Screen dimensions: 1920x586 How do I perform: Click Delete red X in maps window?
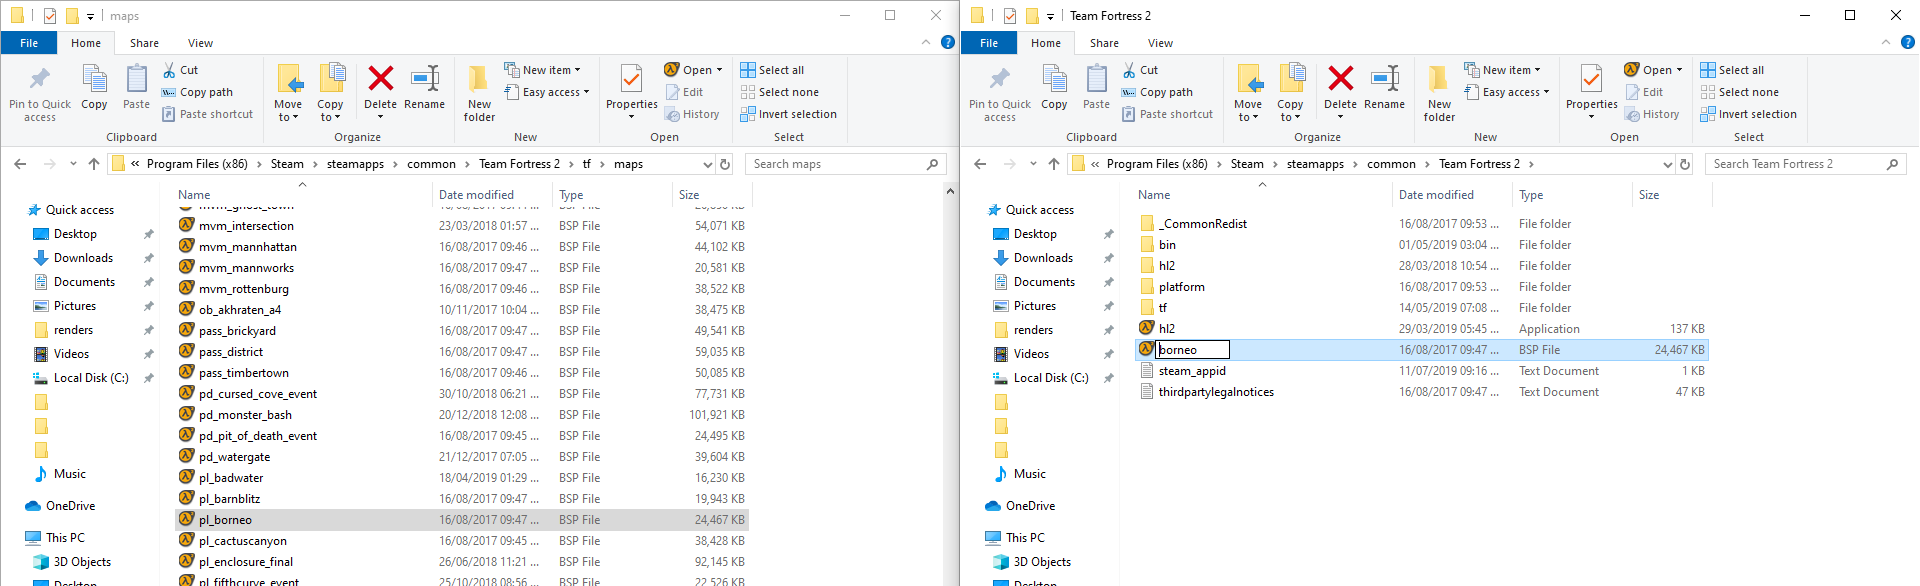click(x=380, y=79)
